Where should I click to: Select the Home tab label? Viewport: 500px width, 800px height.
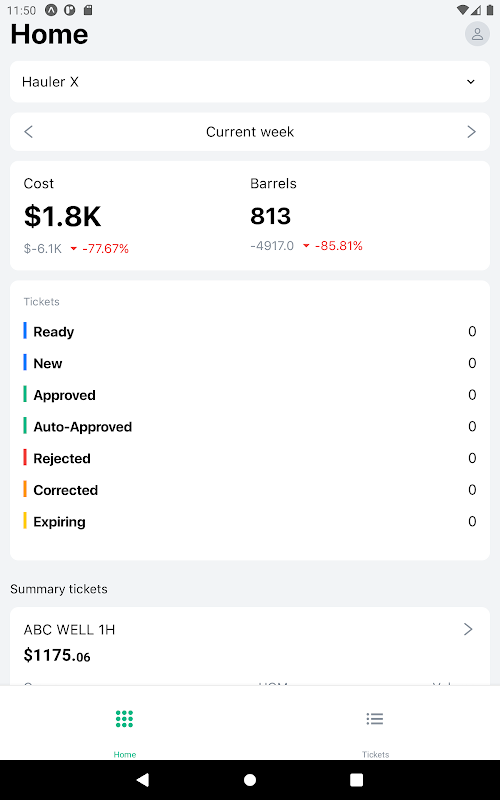(x=124, y=754)
